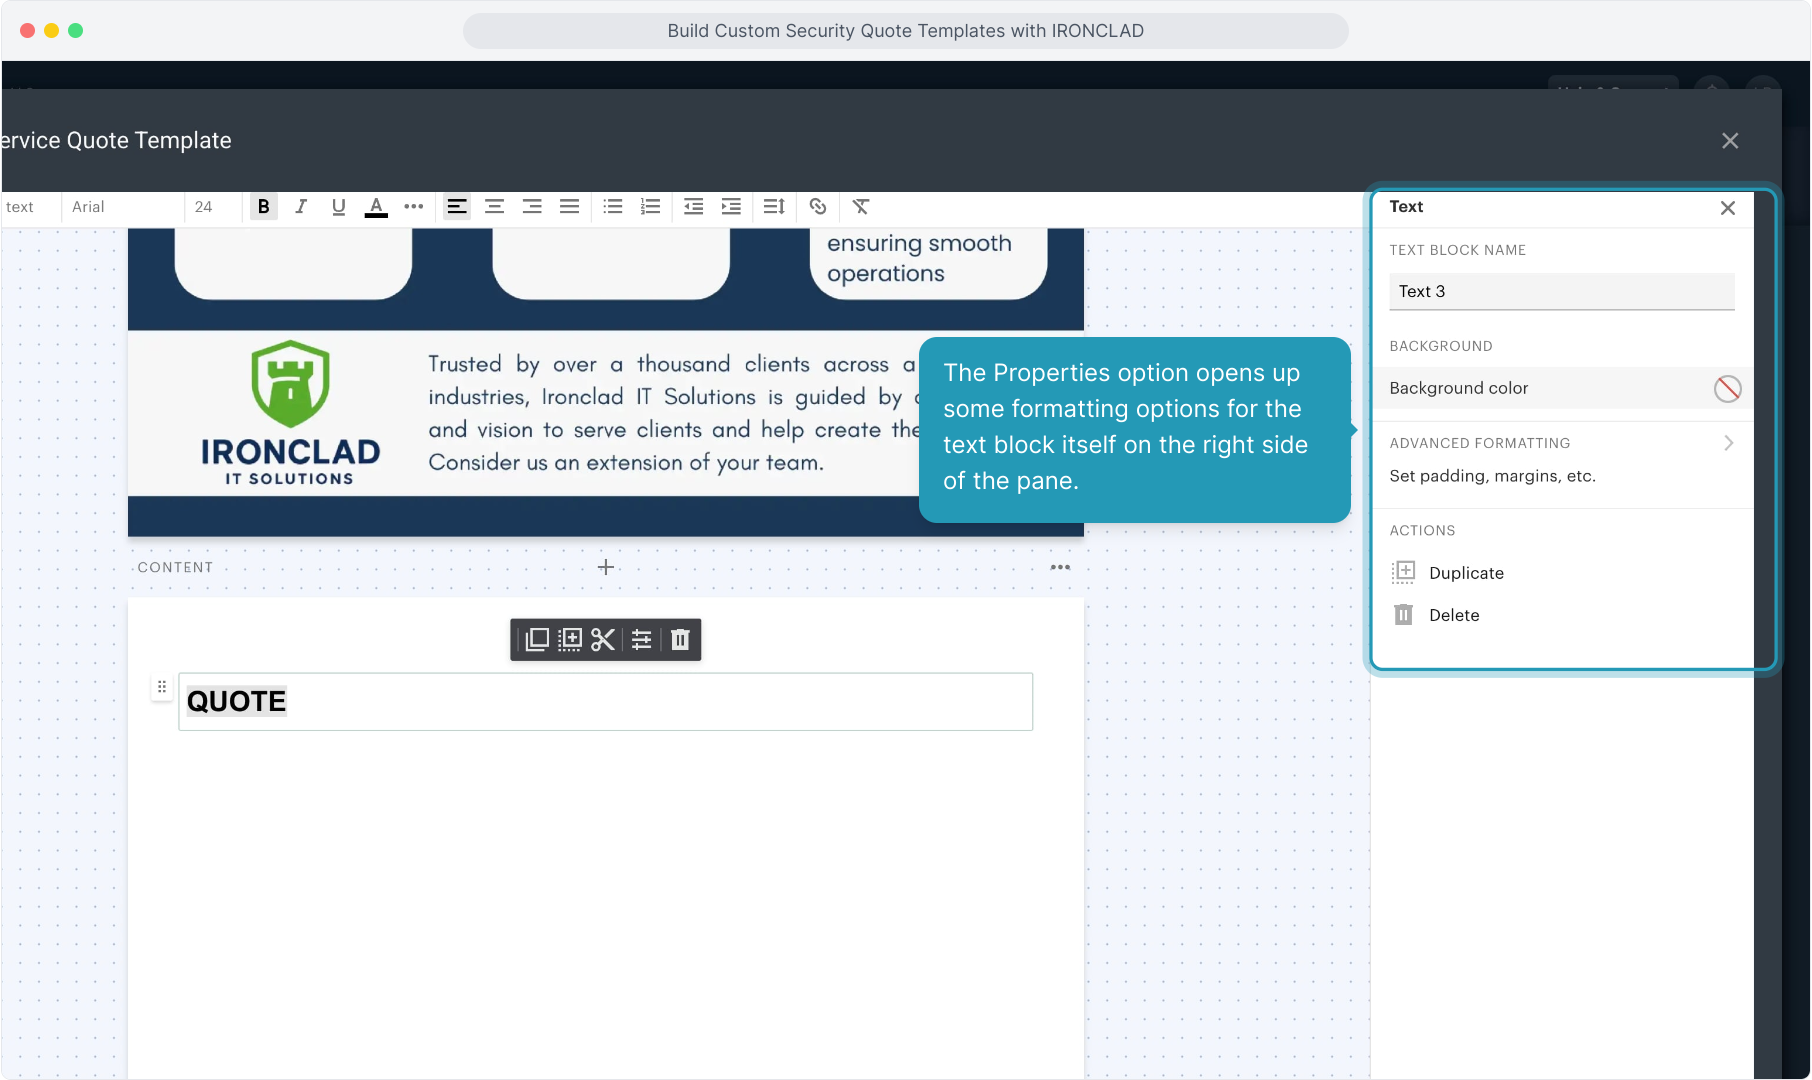This screenshot has width=1812, height=1080.
Task: Delete the block via floating toolbar trash
Action: coord(680,640)
